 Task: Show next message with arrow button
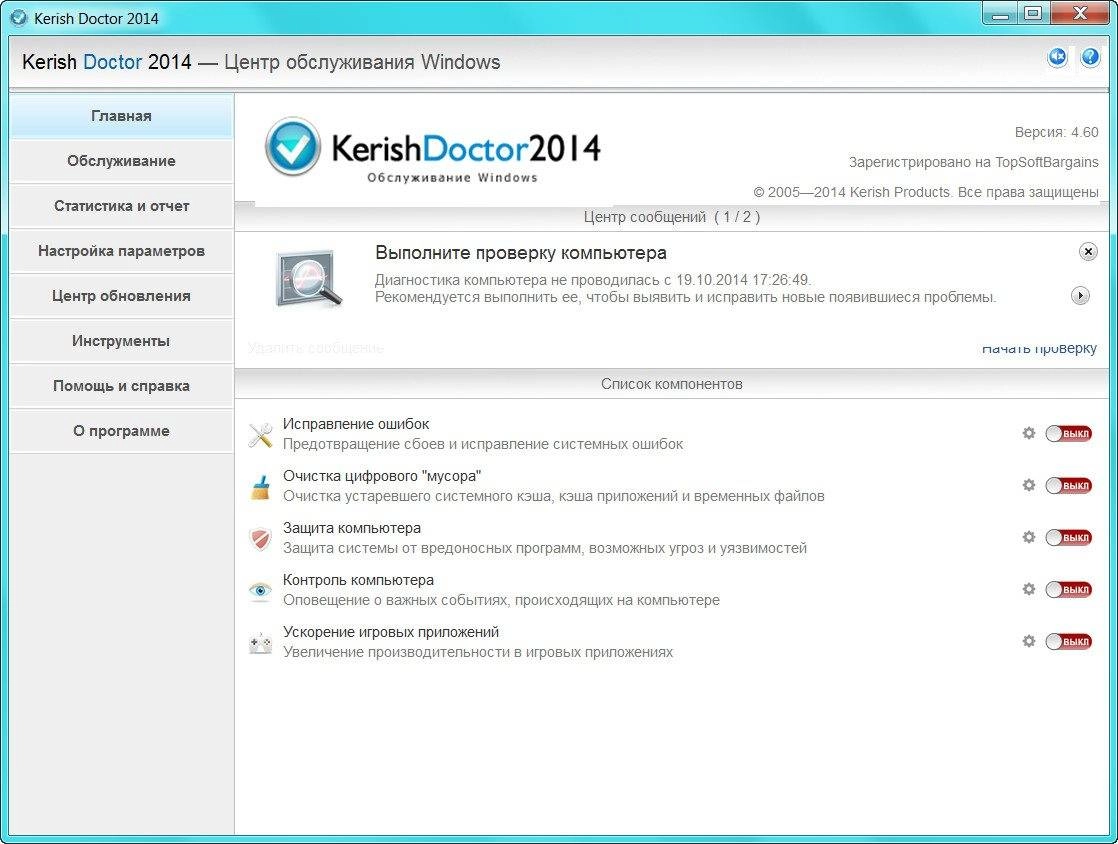[1080, 295]
